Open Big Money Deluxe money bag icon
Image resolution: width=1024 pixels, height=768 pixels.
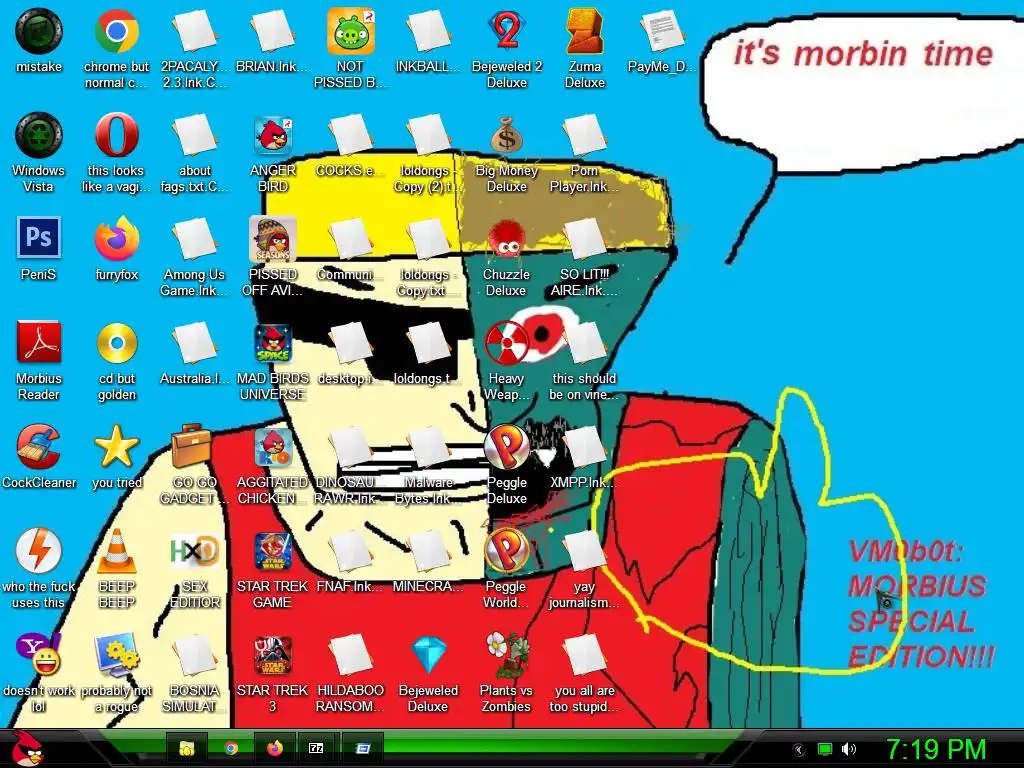click(507, 135)
